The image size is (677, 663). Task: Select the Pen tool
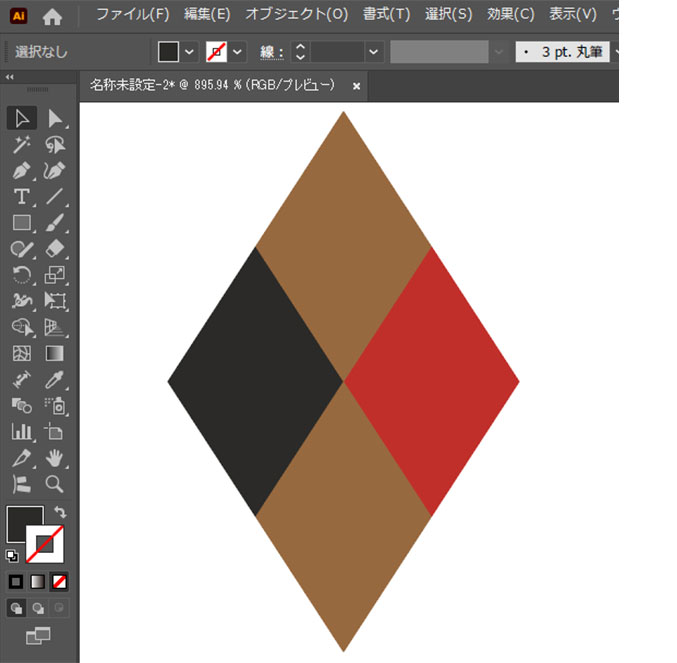tap(22, 171)
